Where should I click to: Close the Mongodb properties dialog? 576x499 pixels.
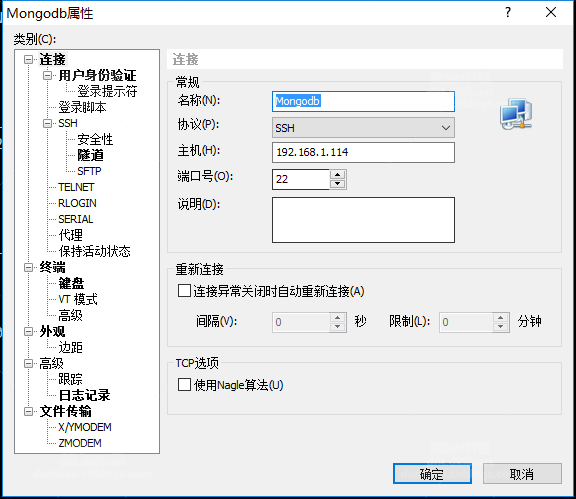click(551, 12)
